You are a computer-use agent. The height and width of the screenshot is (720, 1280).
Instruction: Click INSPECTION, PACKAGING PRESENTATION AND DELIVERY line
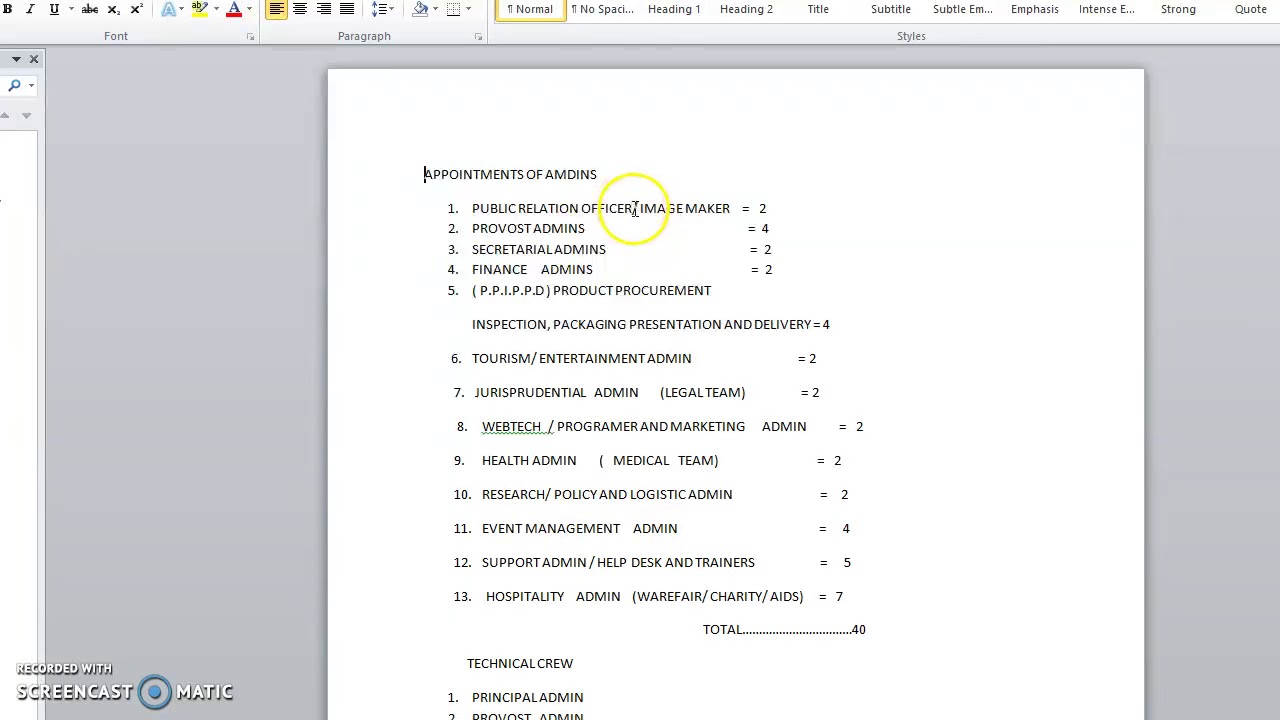[x=651, y=324]
